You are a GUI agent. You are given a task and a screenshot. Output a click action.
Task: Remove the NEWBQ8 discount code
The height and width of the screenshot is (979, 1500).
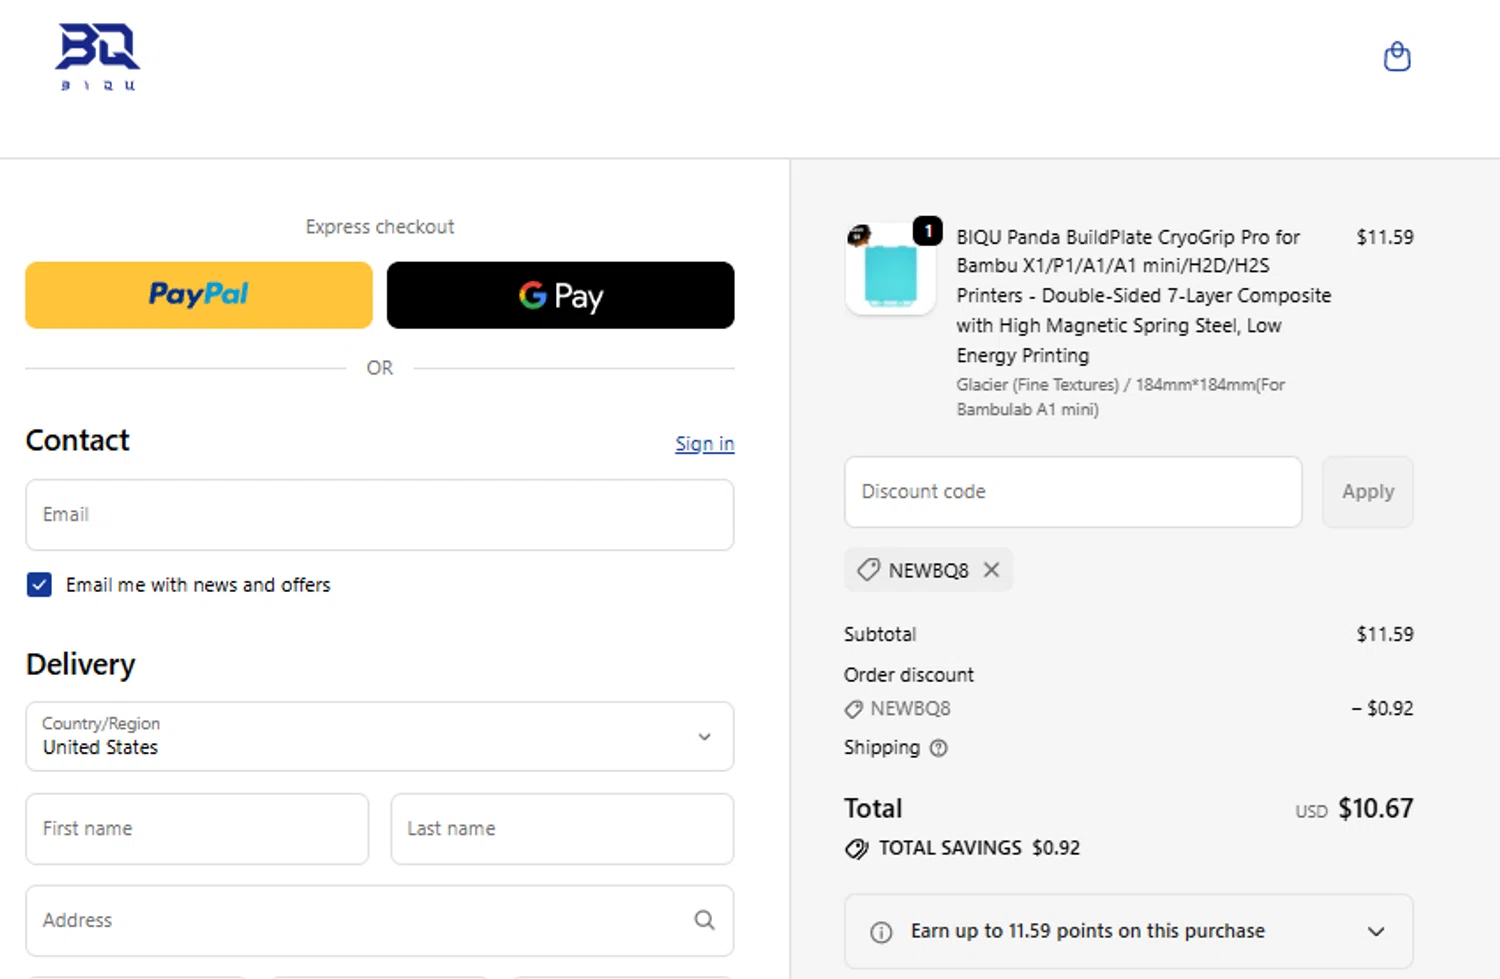[x=991, y=569]
